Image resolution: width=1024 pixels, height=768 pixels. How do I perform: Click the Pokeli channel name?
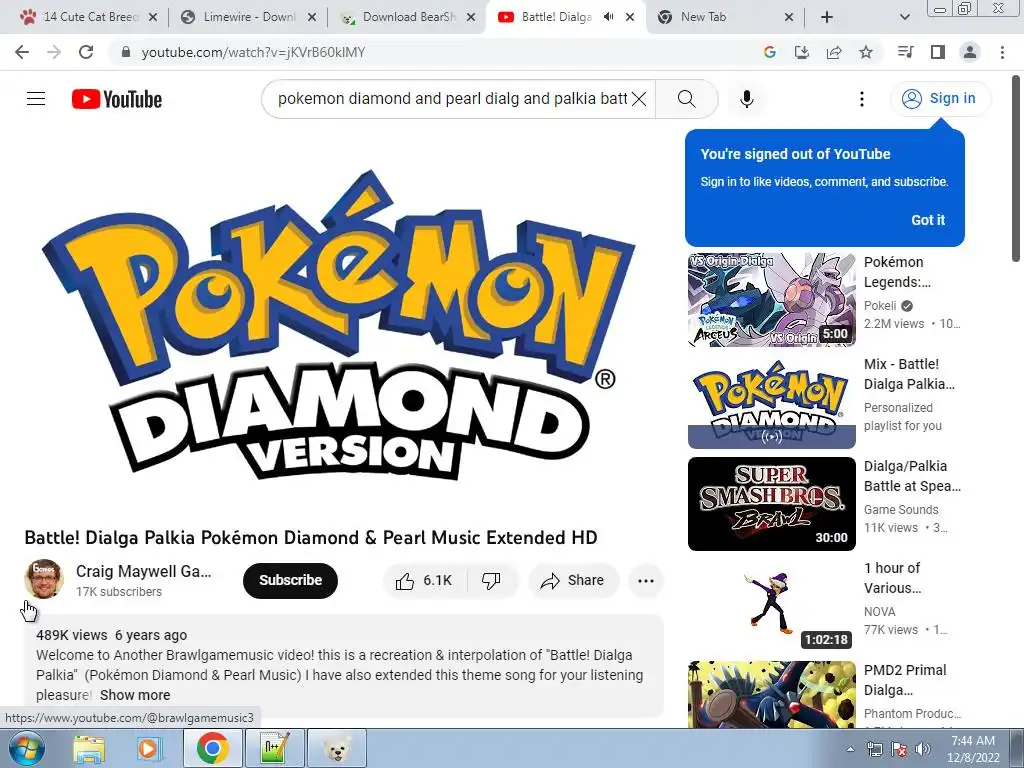[880, 306]
